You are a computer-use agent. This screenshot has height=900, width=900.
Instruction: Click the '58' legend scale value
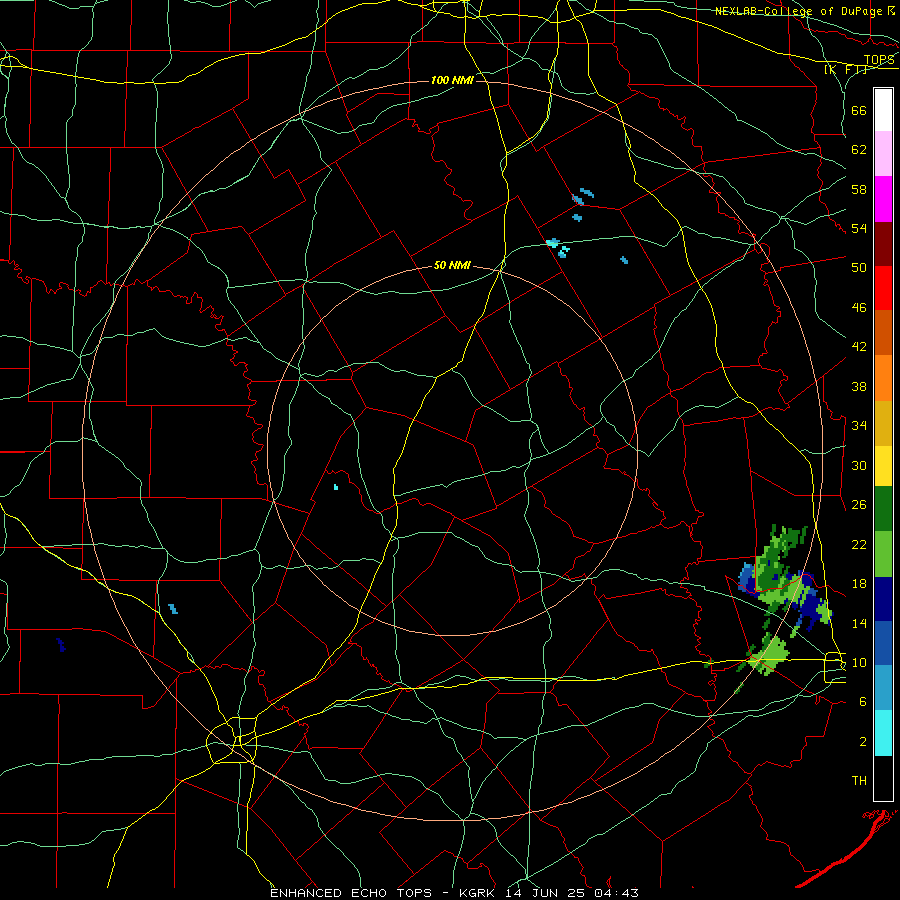click(x=859, y=189)
